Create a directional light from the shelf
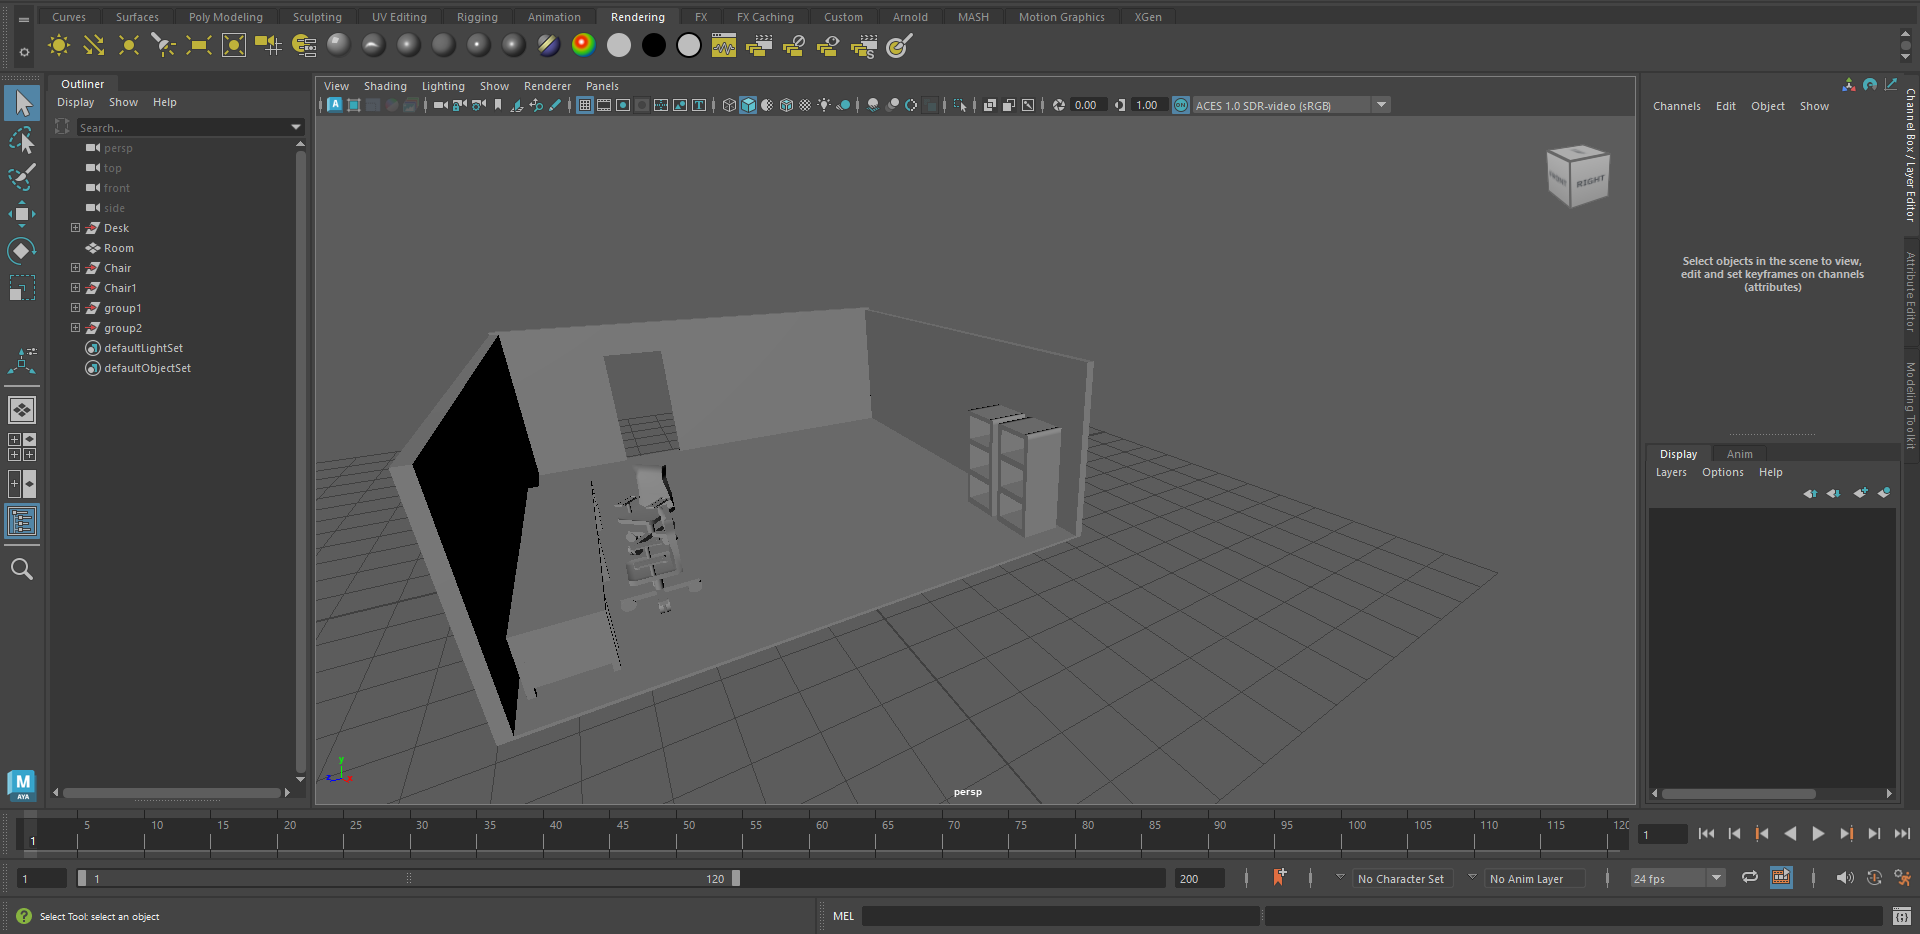1920x934 pixels. pos(93,45)
